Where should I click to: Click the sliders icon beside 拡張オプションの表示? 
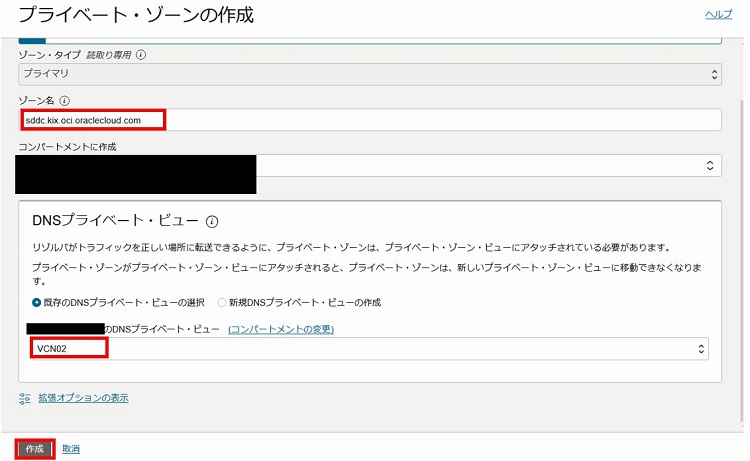[x=25, y=399]
